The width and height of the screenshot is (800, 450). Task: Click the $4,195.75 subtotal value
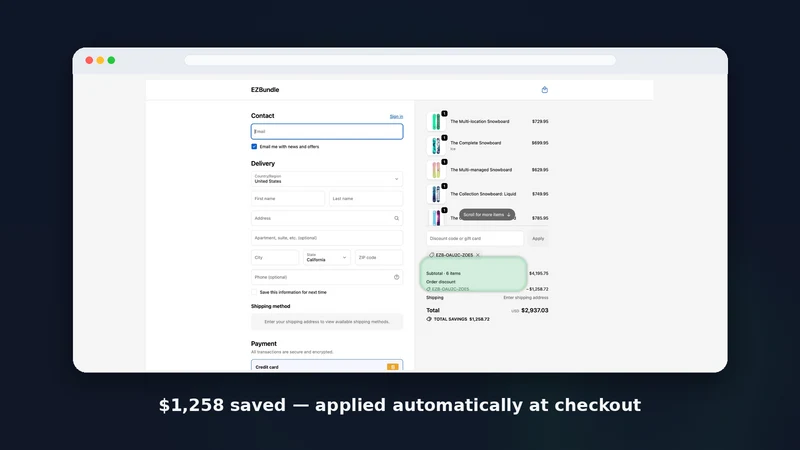pyautogui.click(x=538, y=273)
